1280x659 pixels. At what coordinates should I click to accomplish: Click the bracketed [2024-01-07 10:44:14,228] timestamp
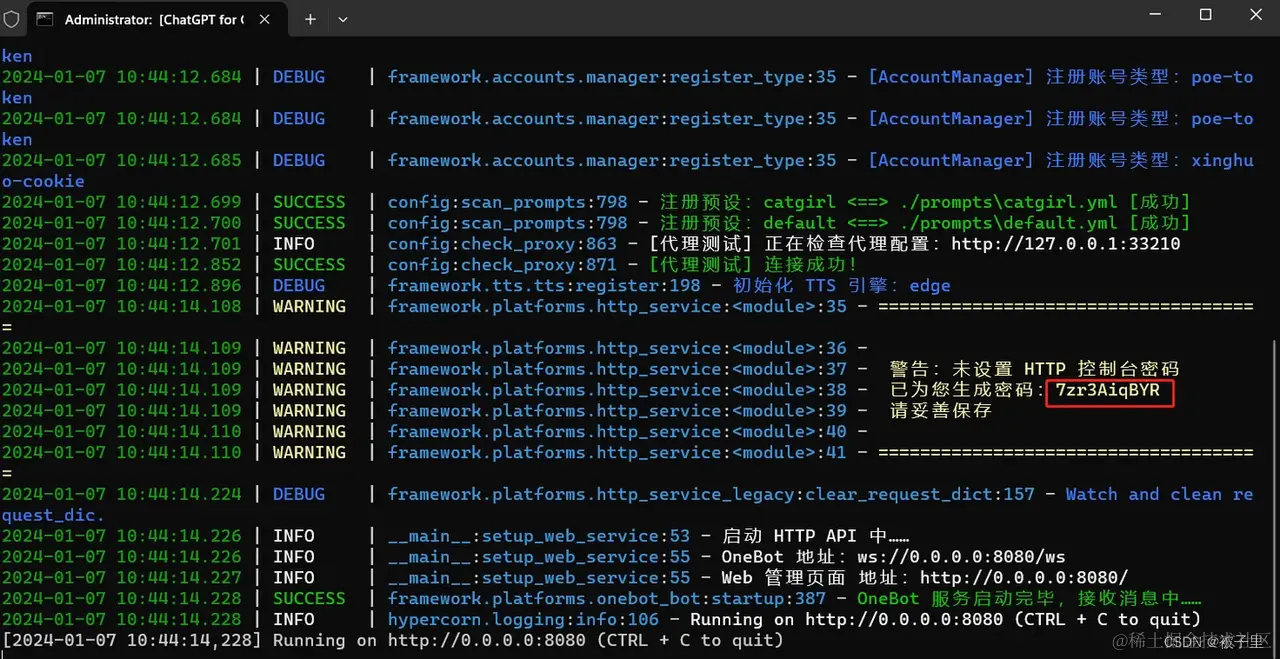133,641
